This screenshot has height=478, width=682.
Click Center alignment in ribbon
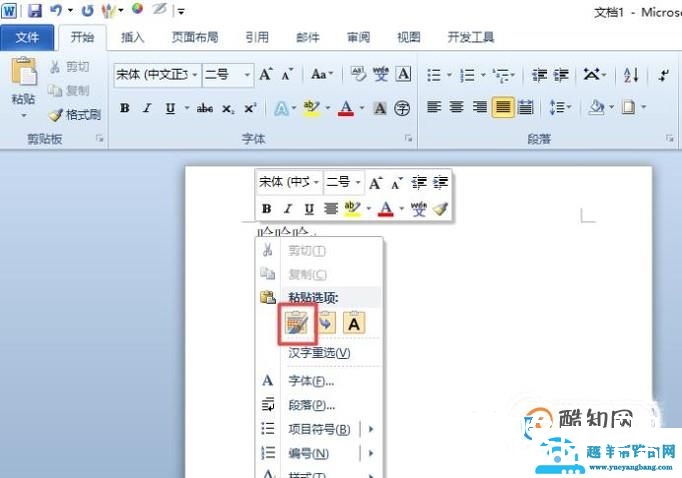point(456,107)
